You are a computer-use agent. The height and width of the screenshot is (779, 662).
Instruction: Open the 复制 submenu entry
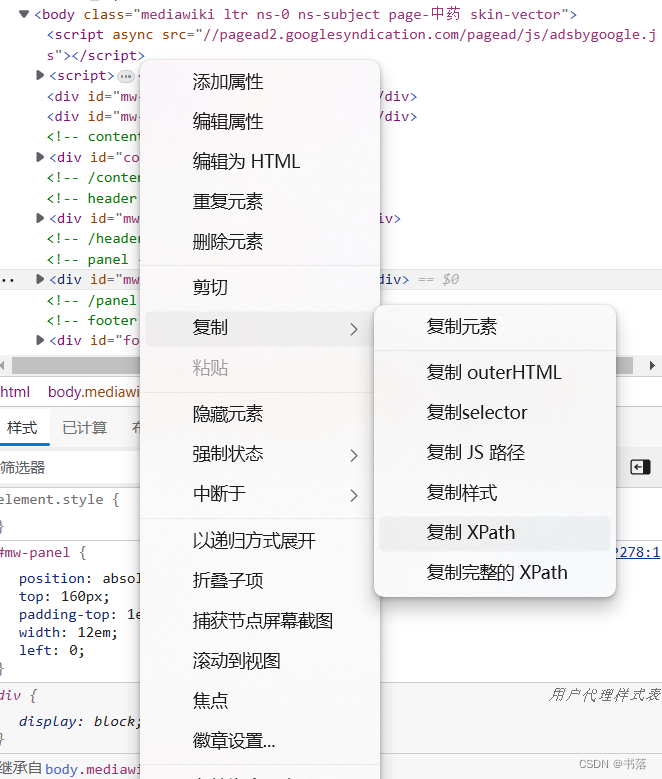pos(260,328)
